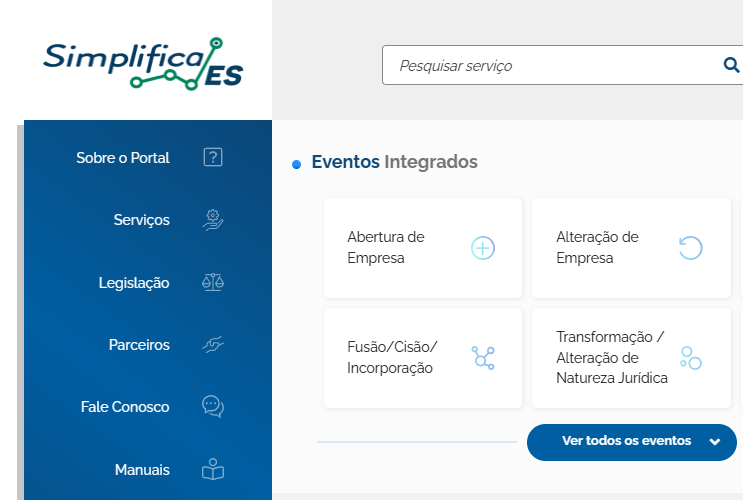
Task: Click the scales icon beside Legislação
Action: 213,282
